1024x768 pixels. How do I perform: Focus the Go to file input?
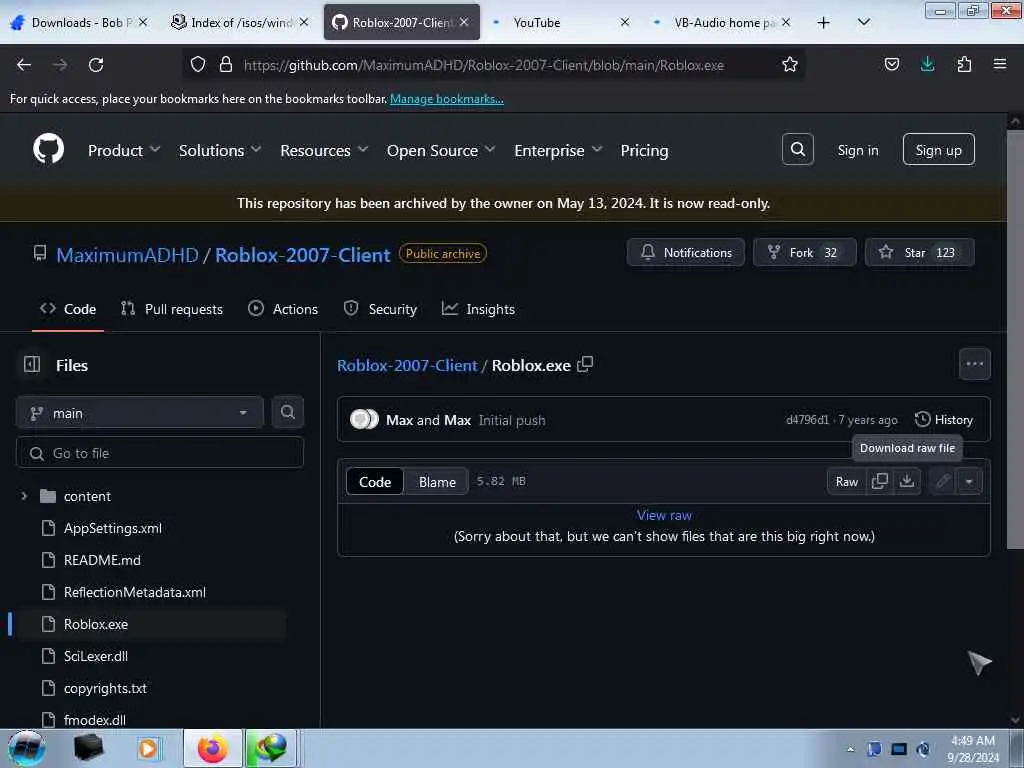pyautogui.click(x=160, y=453)
